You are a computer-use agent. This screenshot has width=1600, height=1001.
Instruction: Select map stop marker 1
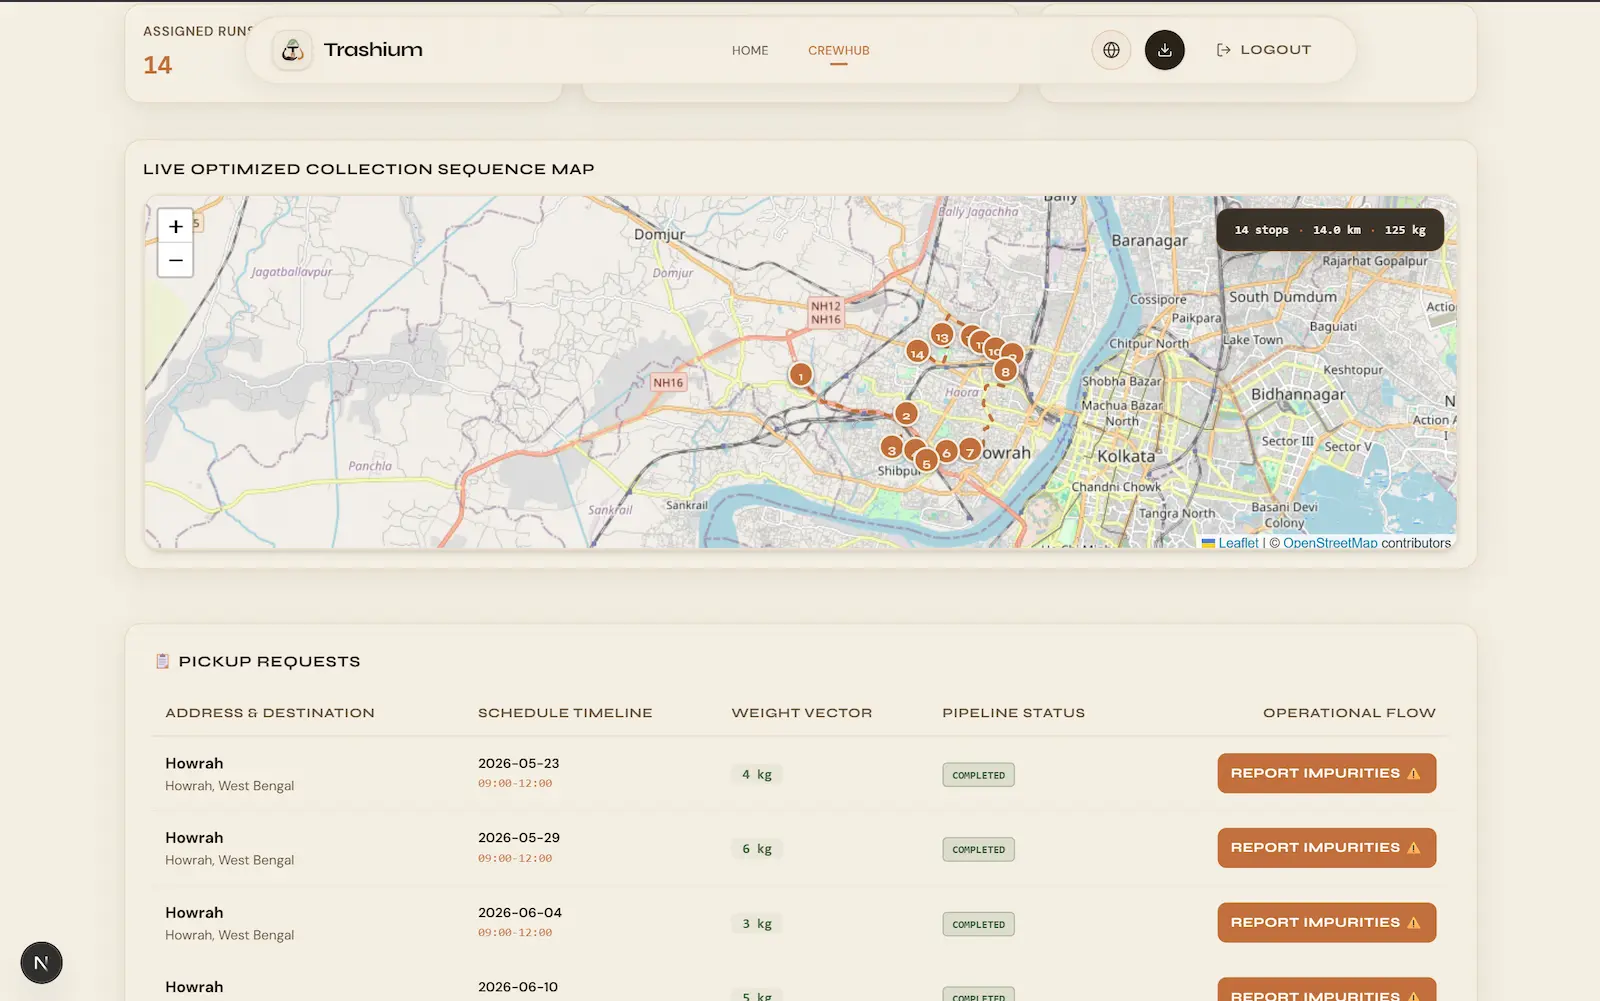tap(800, 375)
